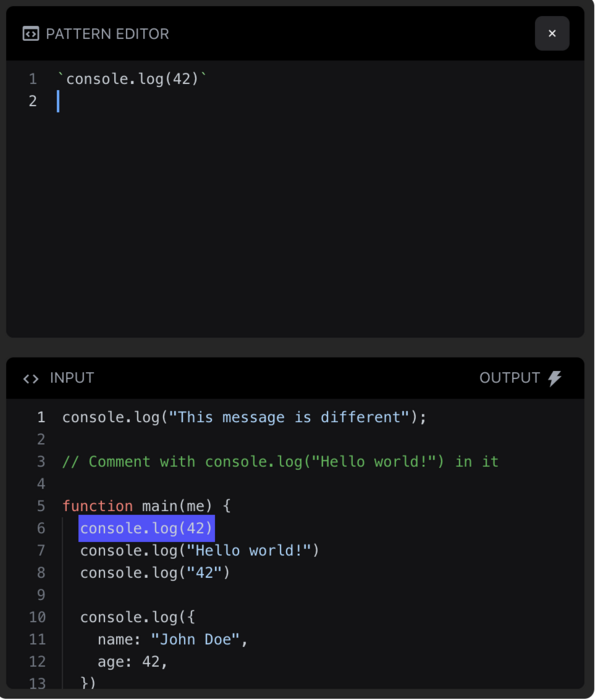Click the function main(me) line

pyautogui.click(x=146, y=506)
